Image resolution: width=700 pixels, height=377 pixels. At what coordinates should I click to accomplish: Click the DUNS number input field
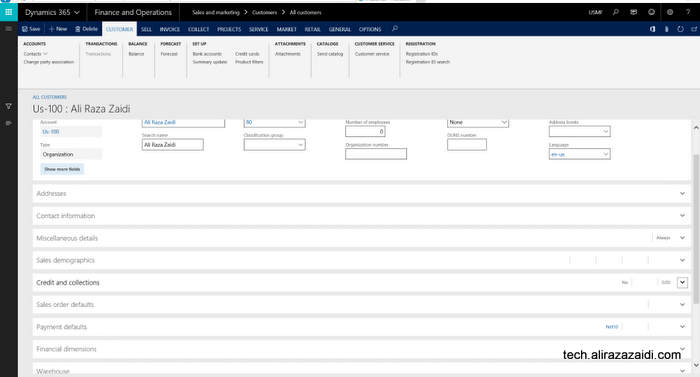[x=467, y=145]
